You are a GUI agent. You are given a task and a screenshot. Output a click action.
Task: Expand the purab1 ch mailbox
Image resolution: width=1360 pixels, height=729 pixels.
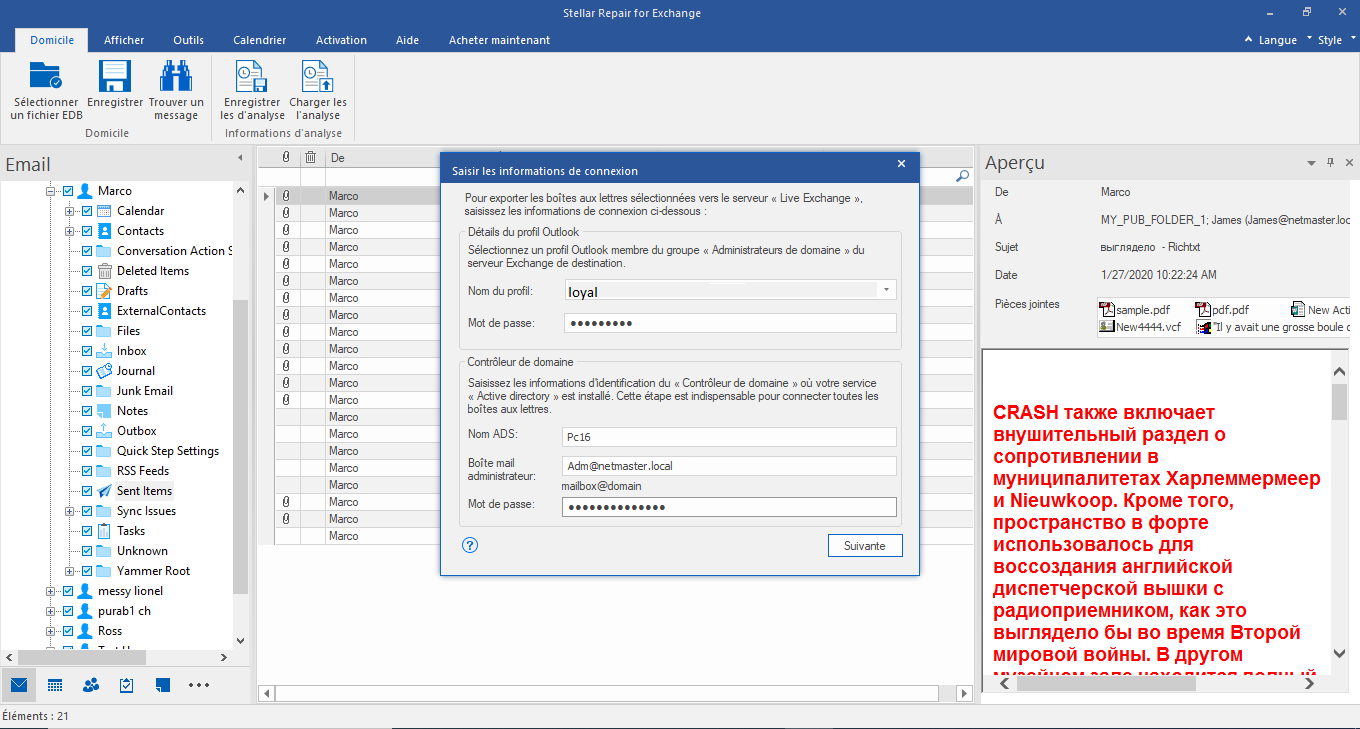(50, 611)
